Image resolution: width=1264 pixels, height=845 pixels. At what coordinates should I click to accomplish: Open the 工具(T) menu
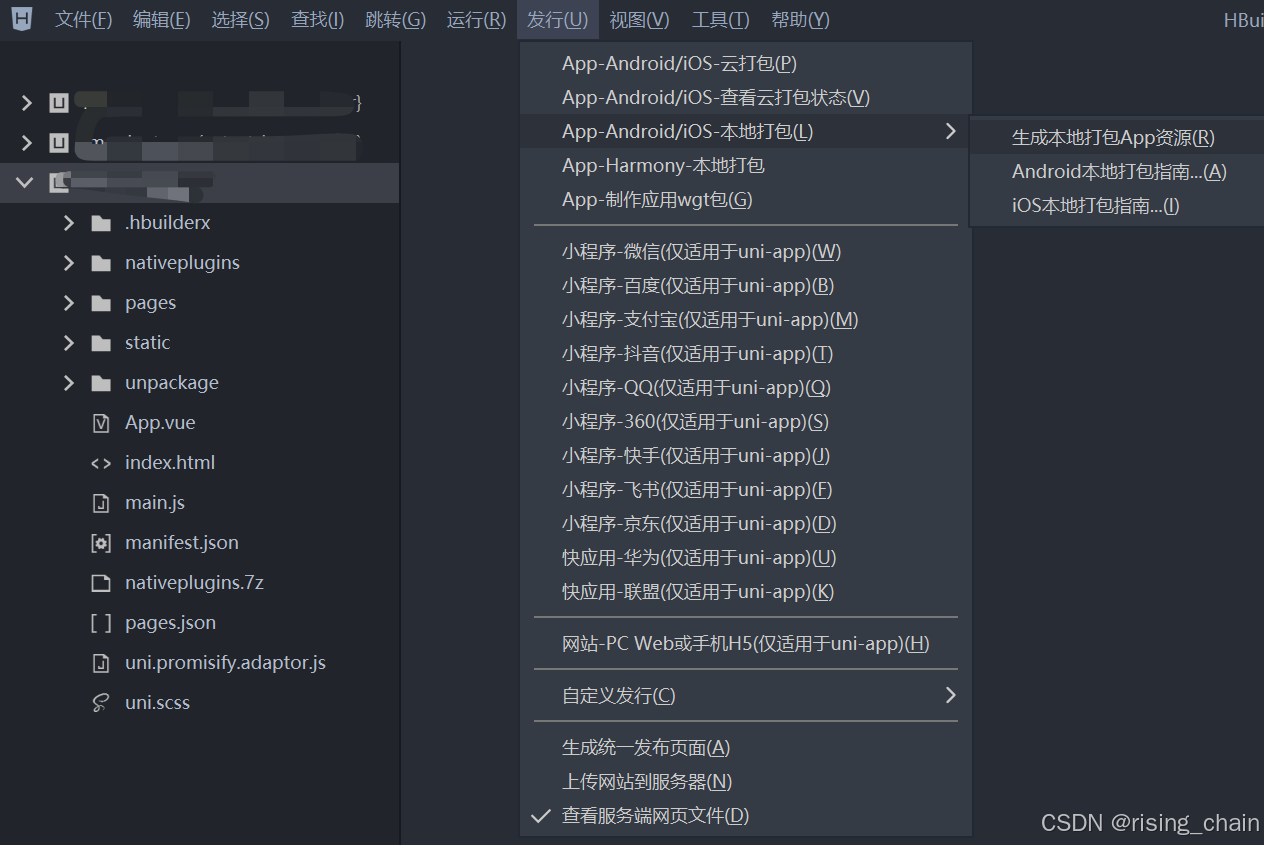(720, 20)
